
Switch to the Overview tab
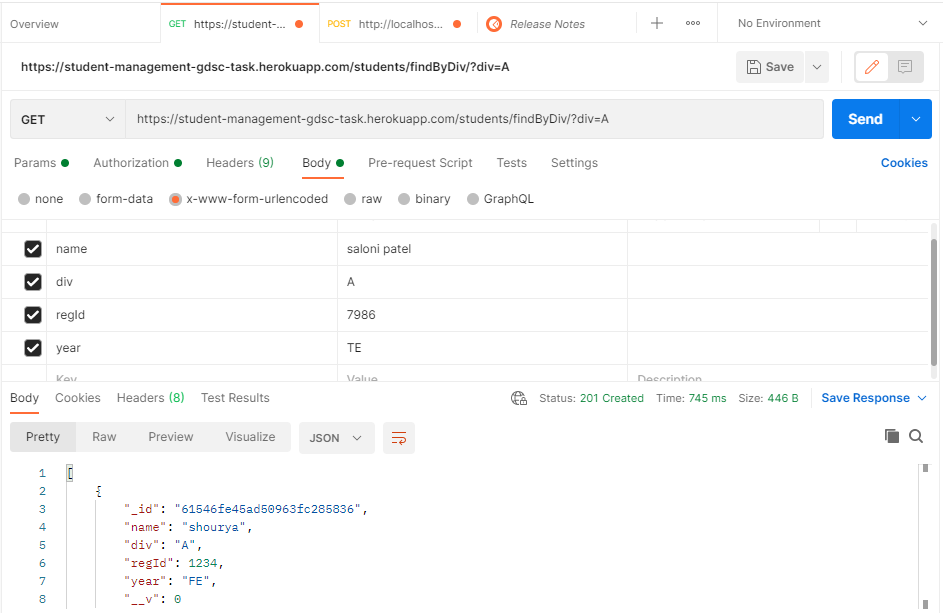[x=34, y=24]
